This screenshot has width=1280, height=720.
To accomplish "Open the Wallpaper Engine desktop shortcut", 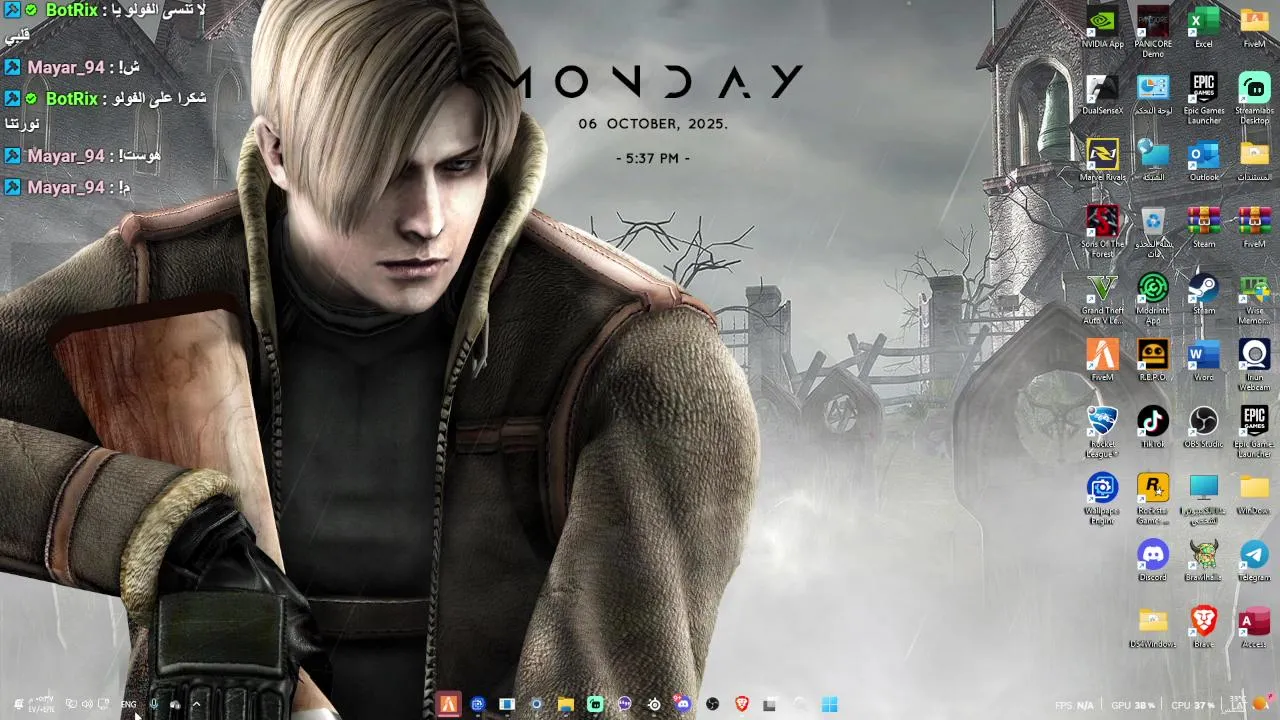I will (x=1102, y=499).
